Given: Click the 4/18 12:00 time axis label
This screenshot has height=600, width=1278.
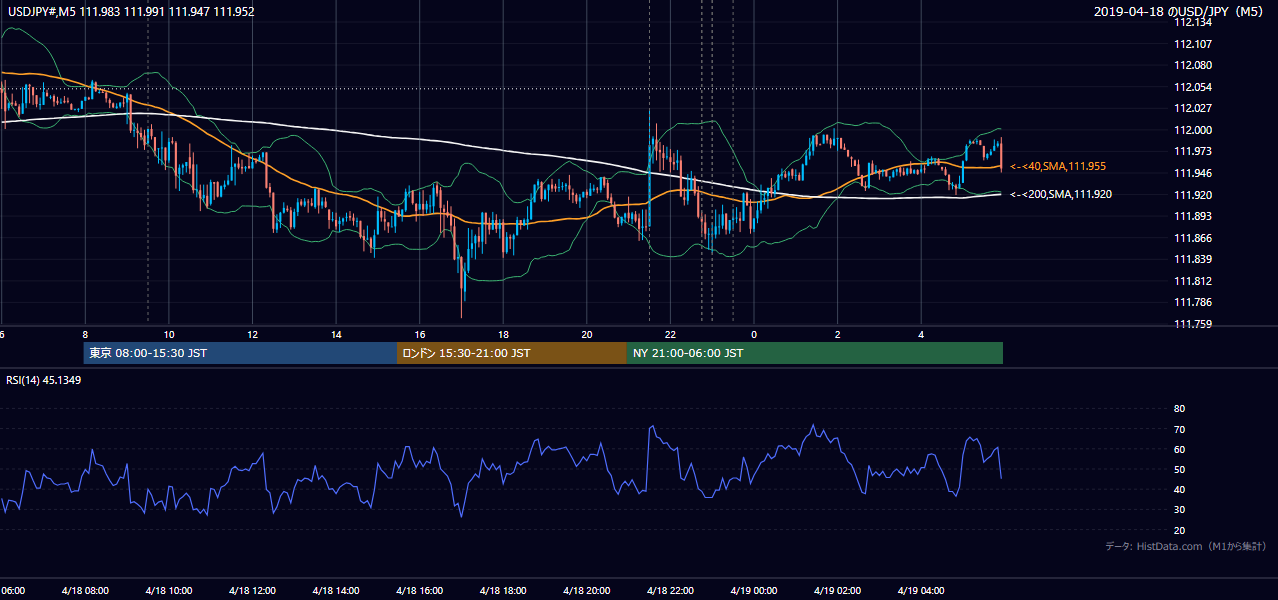Looking at the screenshot, I should click(252, 591).
